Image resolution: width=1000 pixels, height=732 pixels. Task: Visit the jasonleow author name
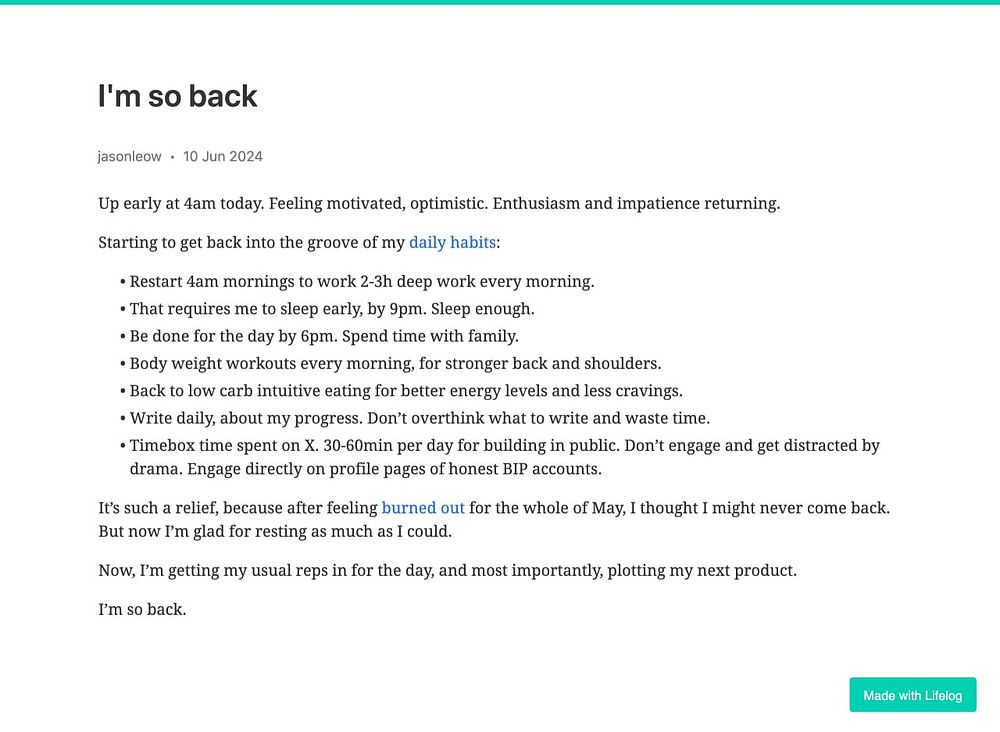tap(129, 156)
